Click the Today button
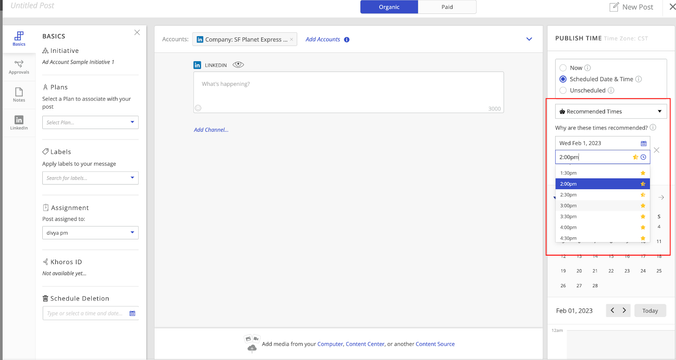The width and height of the screenshot is (676, 360). point(650,310)
